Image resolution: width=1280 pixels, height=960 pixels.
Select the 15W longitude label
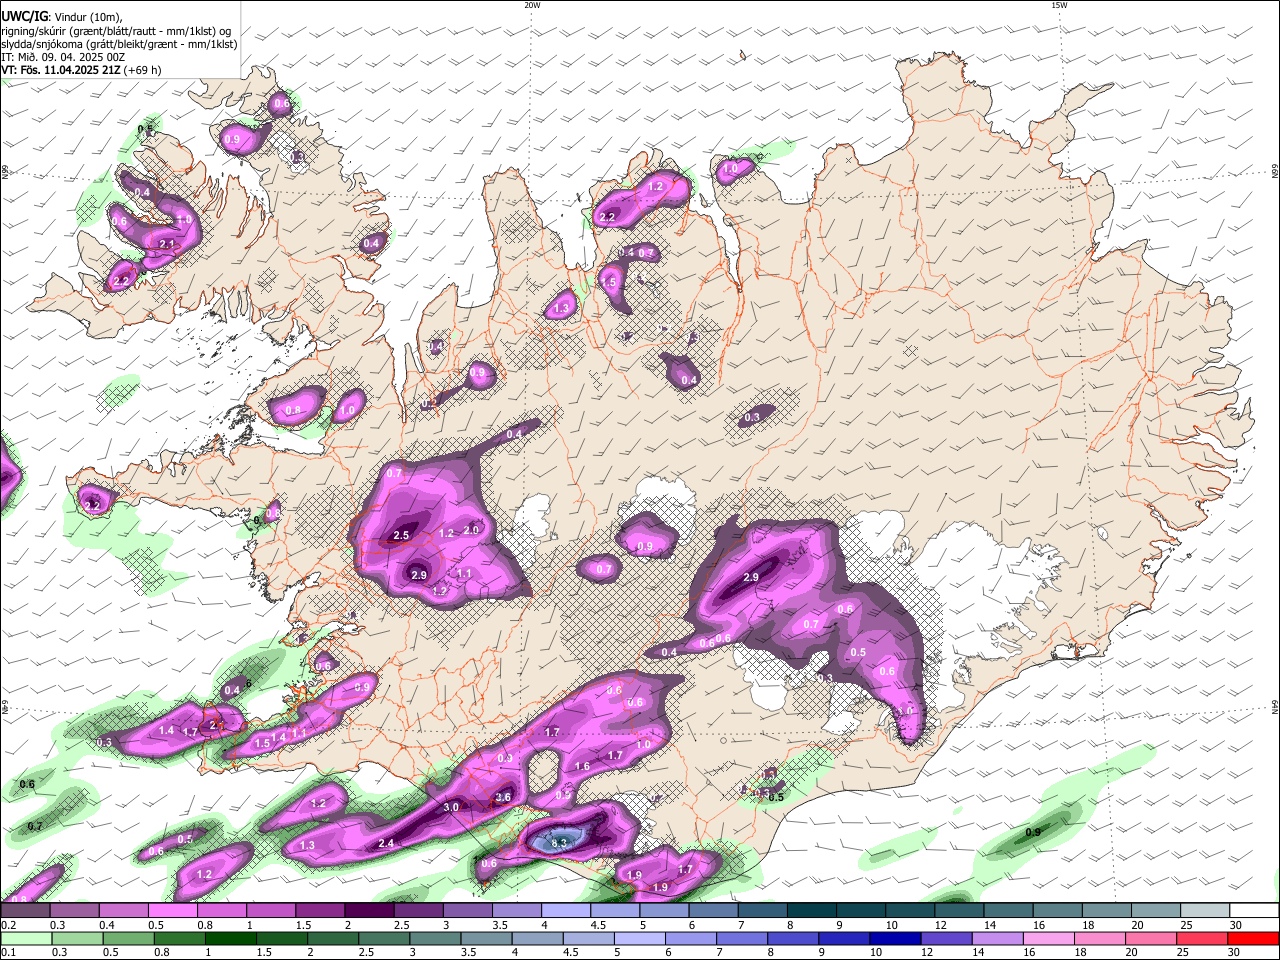(1059, 5)
